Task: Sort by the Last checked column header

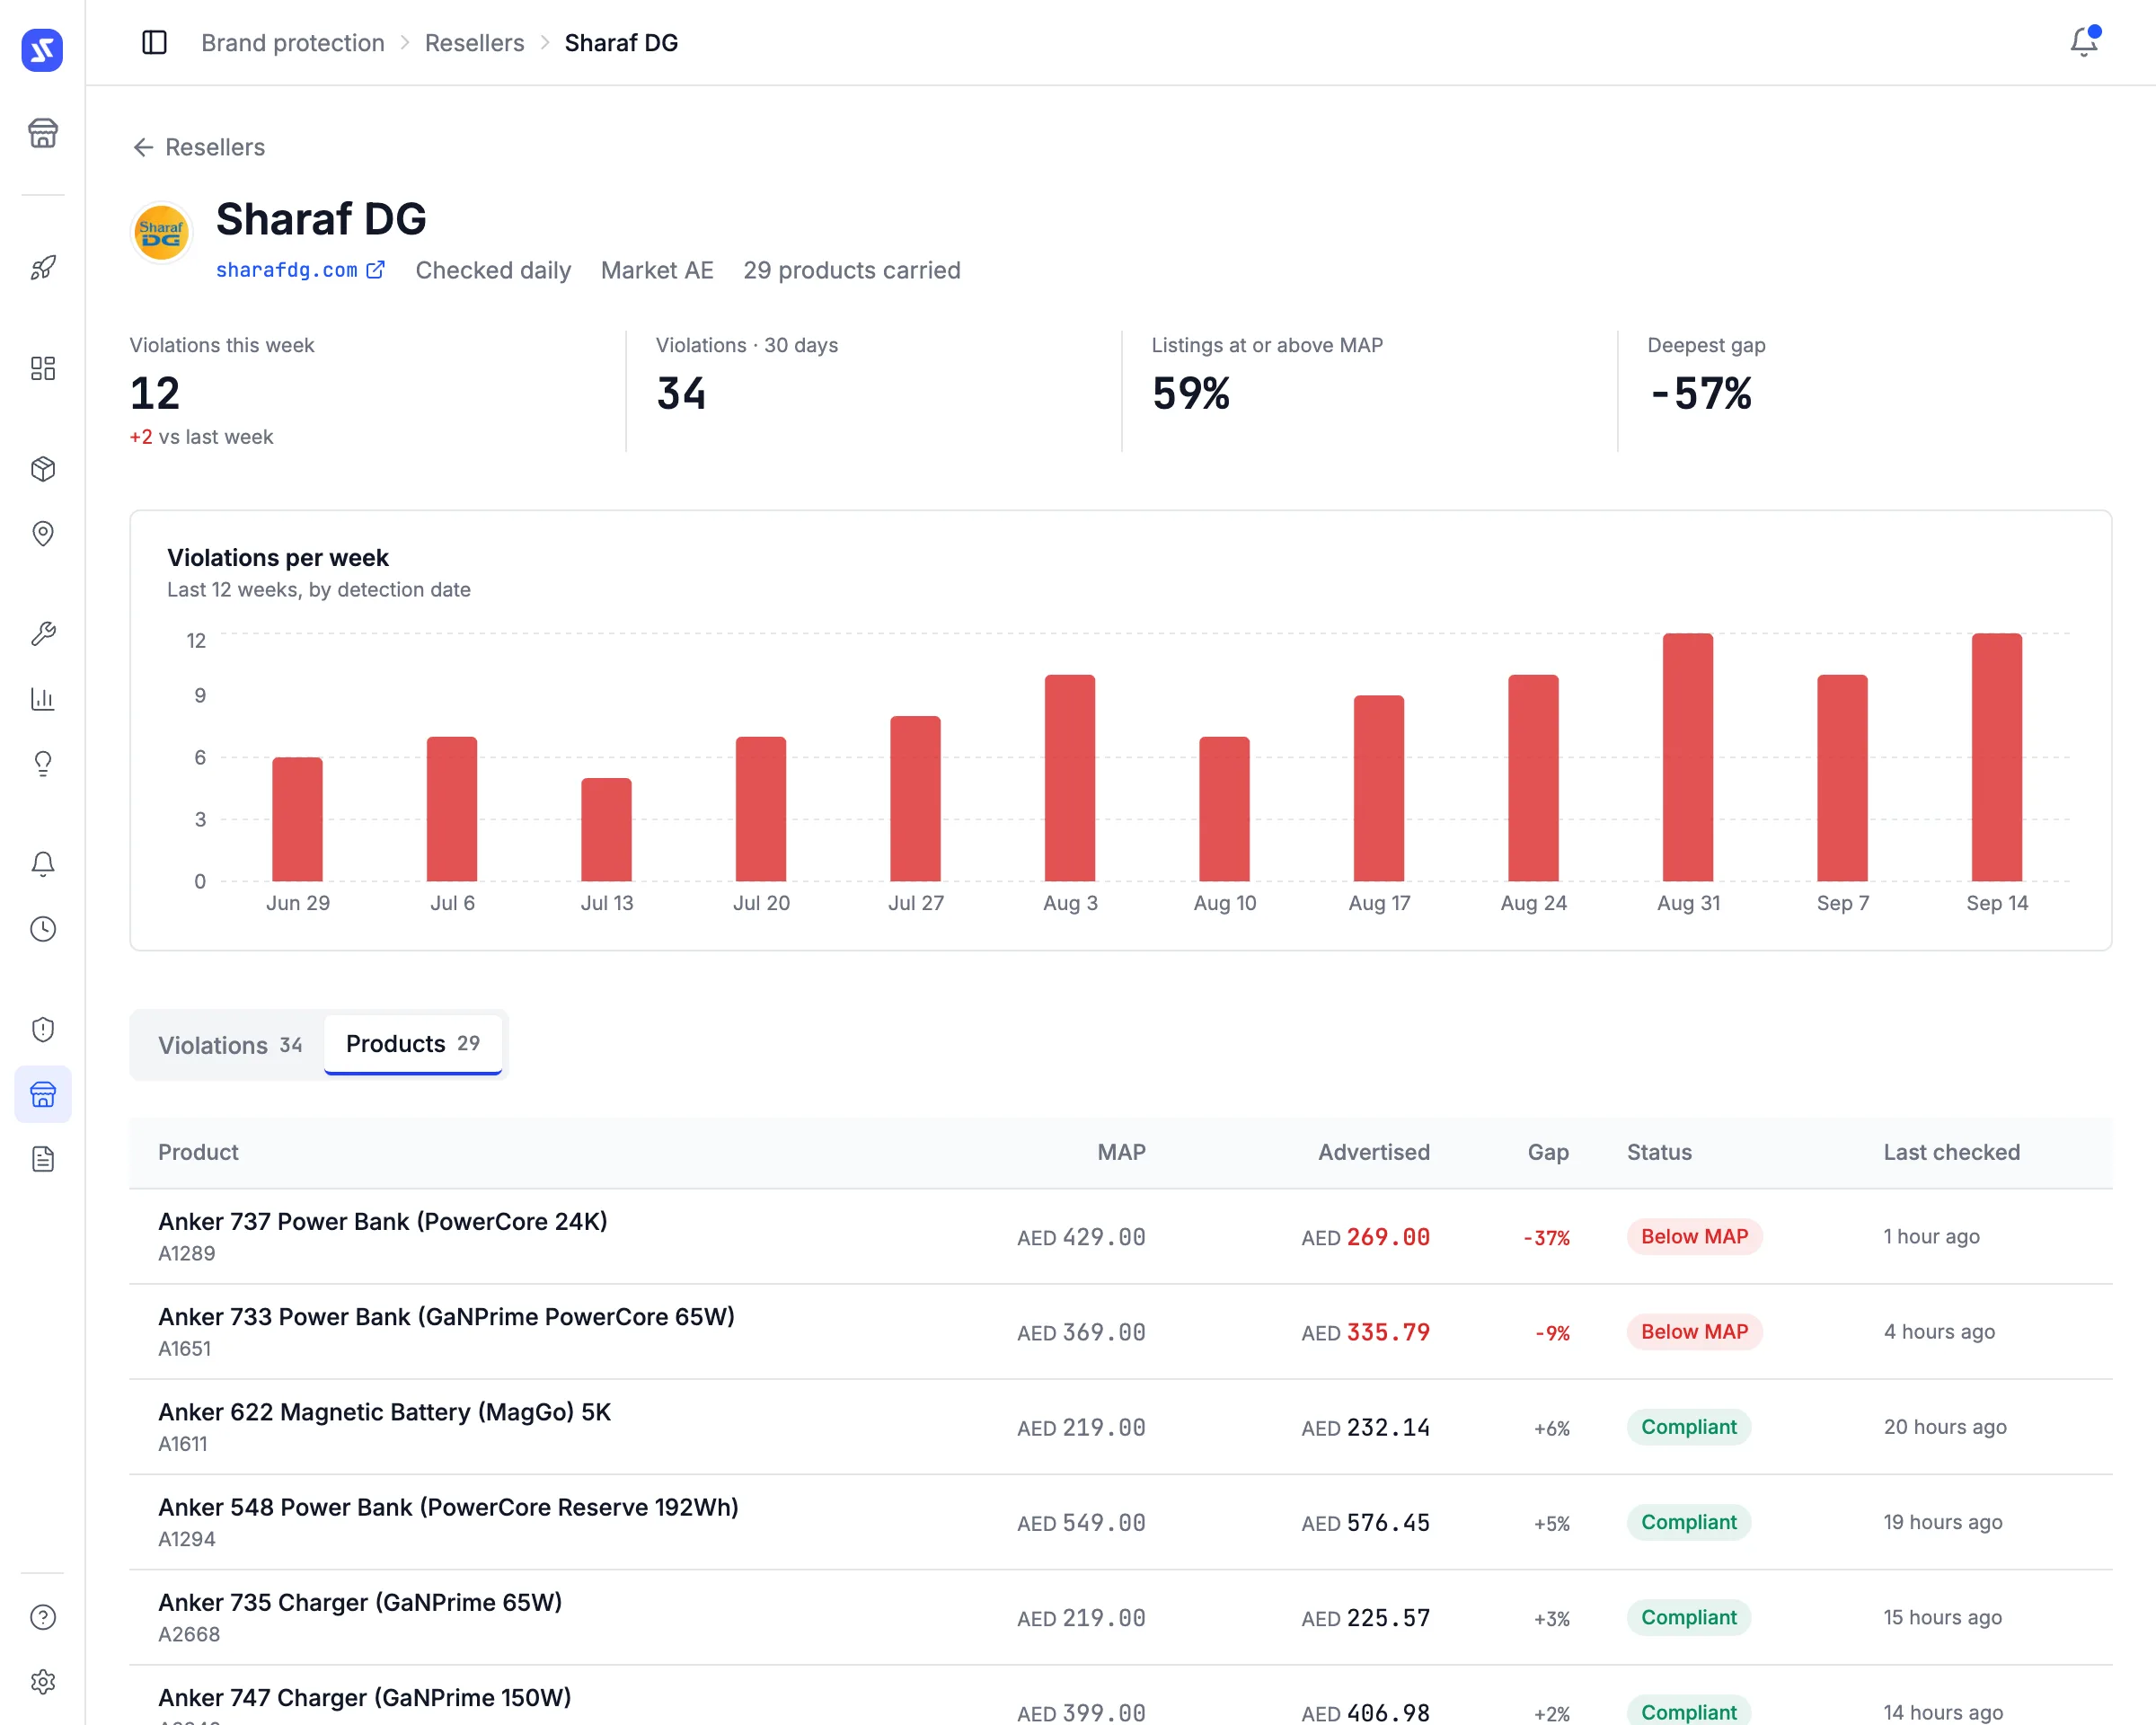Action: (1951, 1152)
